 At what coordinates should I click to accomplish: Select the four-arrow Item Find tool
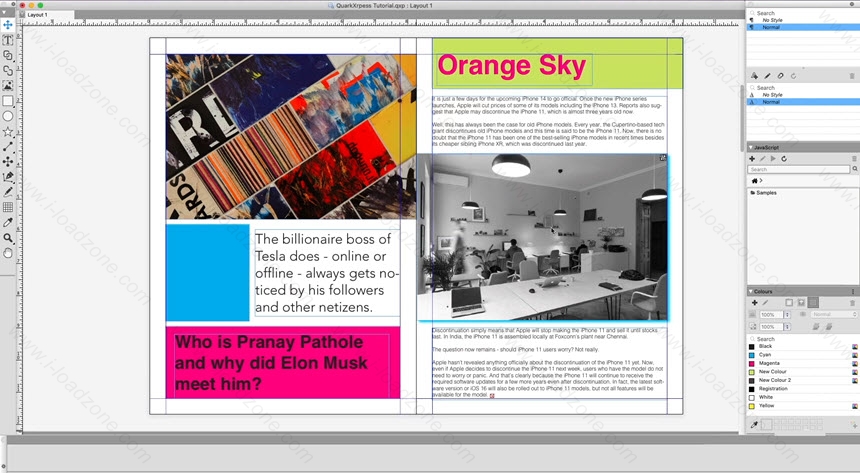click(8, 161)
